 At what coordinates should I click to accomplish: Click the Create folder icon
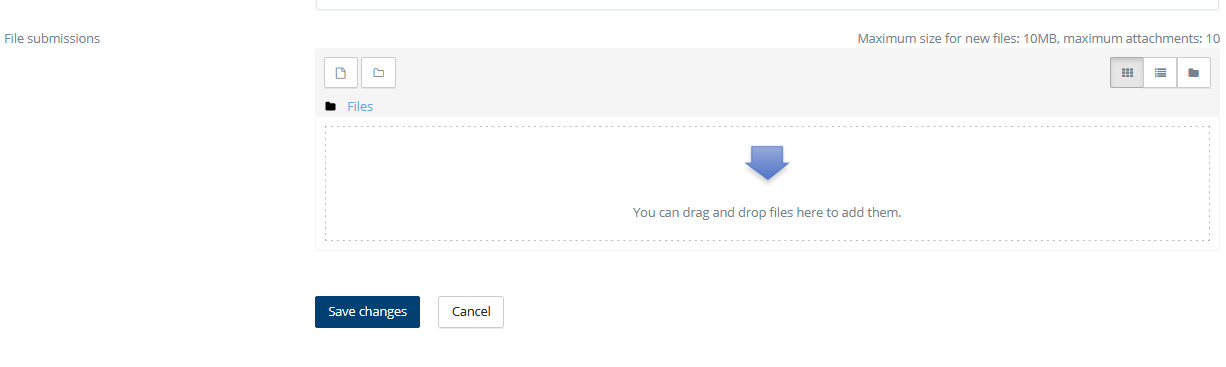[378, 72]
